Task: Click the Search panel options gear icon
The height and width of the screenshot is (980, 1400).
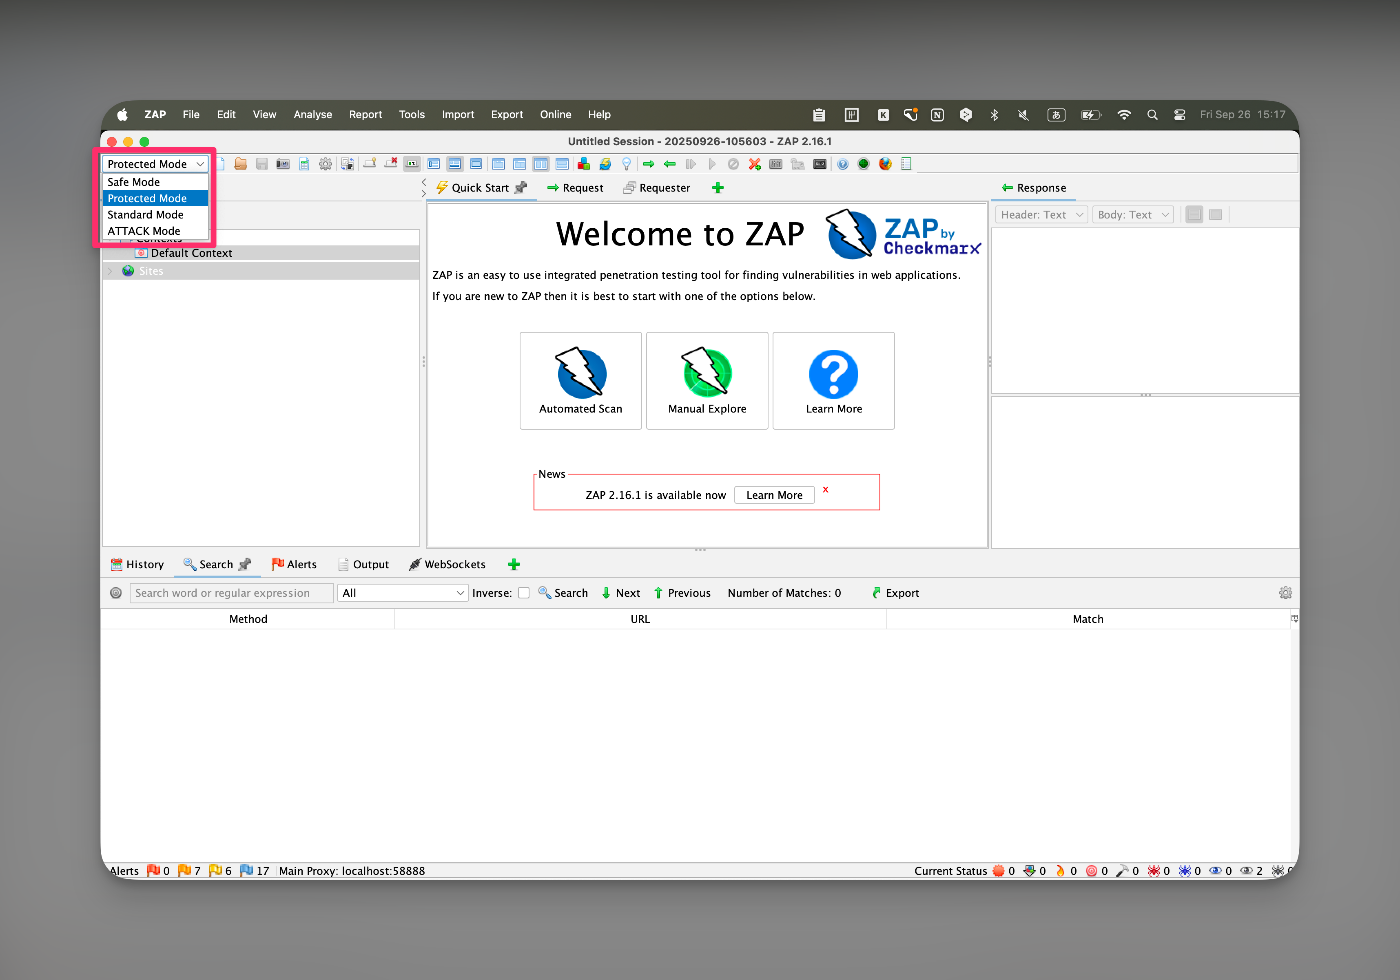Action: [x=1285, y=593]
